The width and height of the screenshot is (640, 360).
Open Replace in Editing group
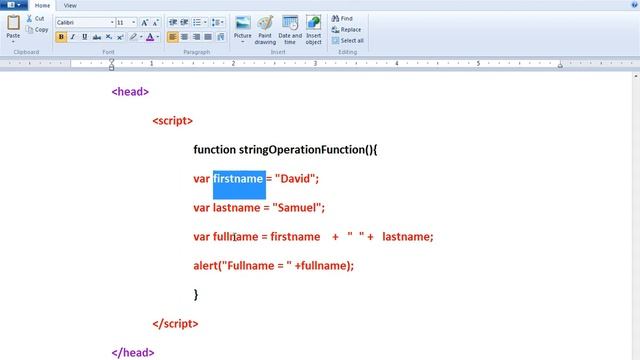click(346, 29)
